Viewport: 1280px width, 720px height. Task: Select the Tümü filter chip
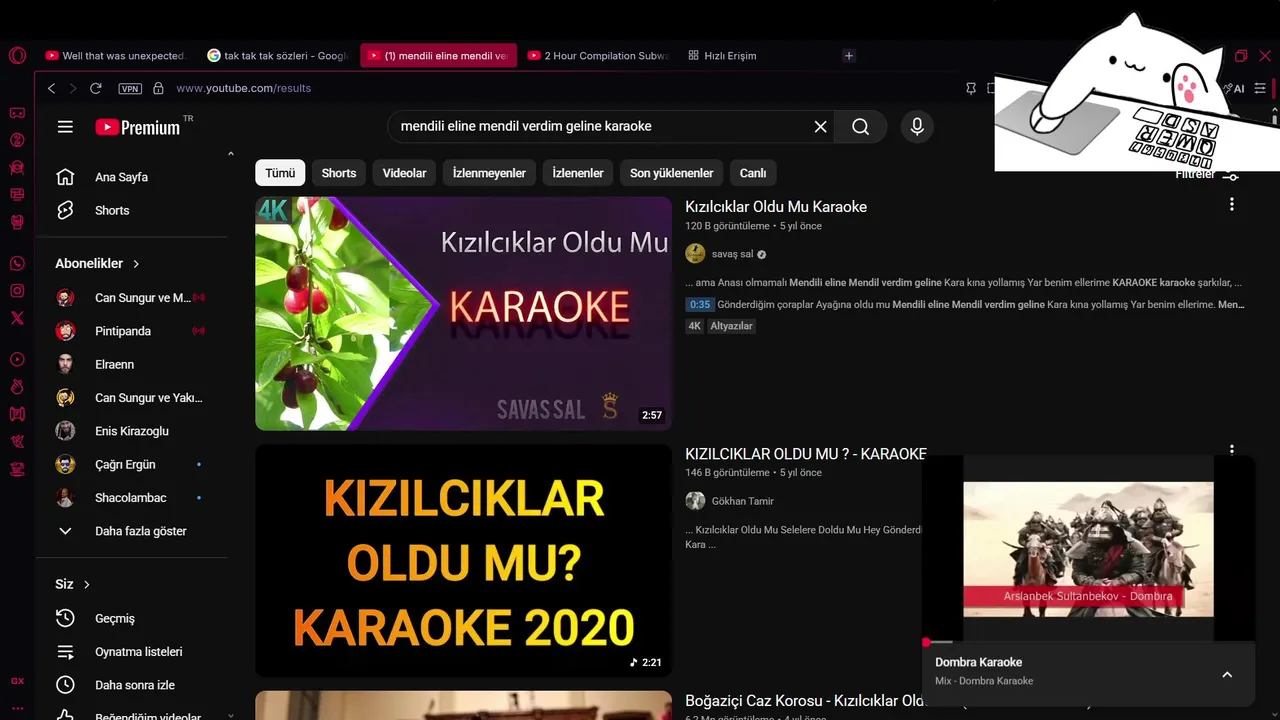click(280, 173)
